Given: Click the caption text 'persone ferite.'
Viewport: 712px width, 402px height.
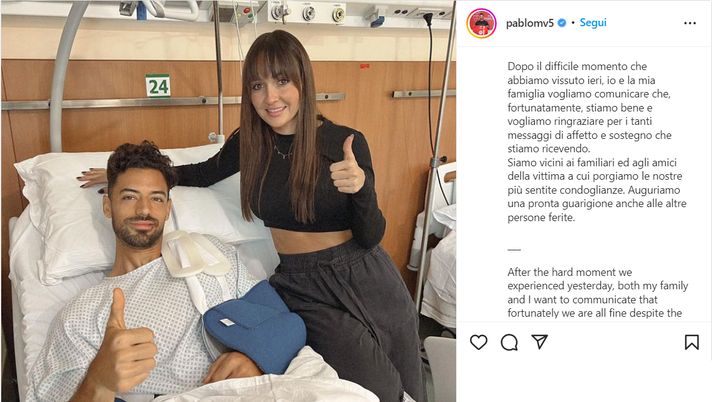Looking at the screenshot, I should [541, 217].
